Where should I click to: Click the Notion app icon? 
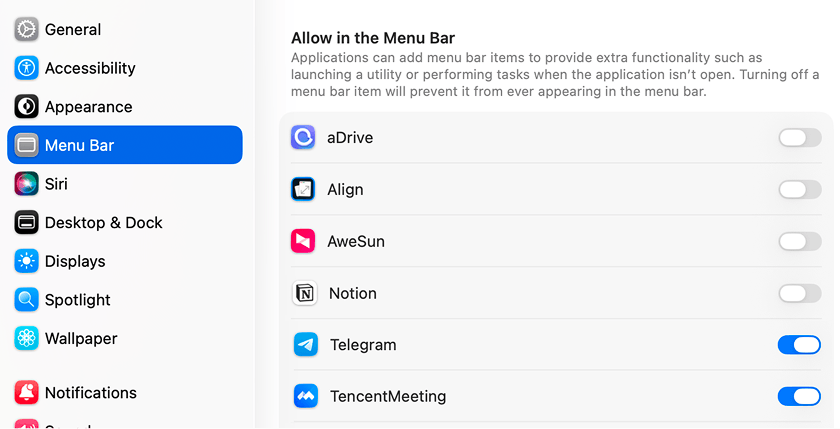point(304,293)
